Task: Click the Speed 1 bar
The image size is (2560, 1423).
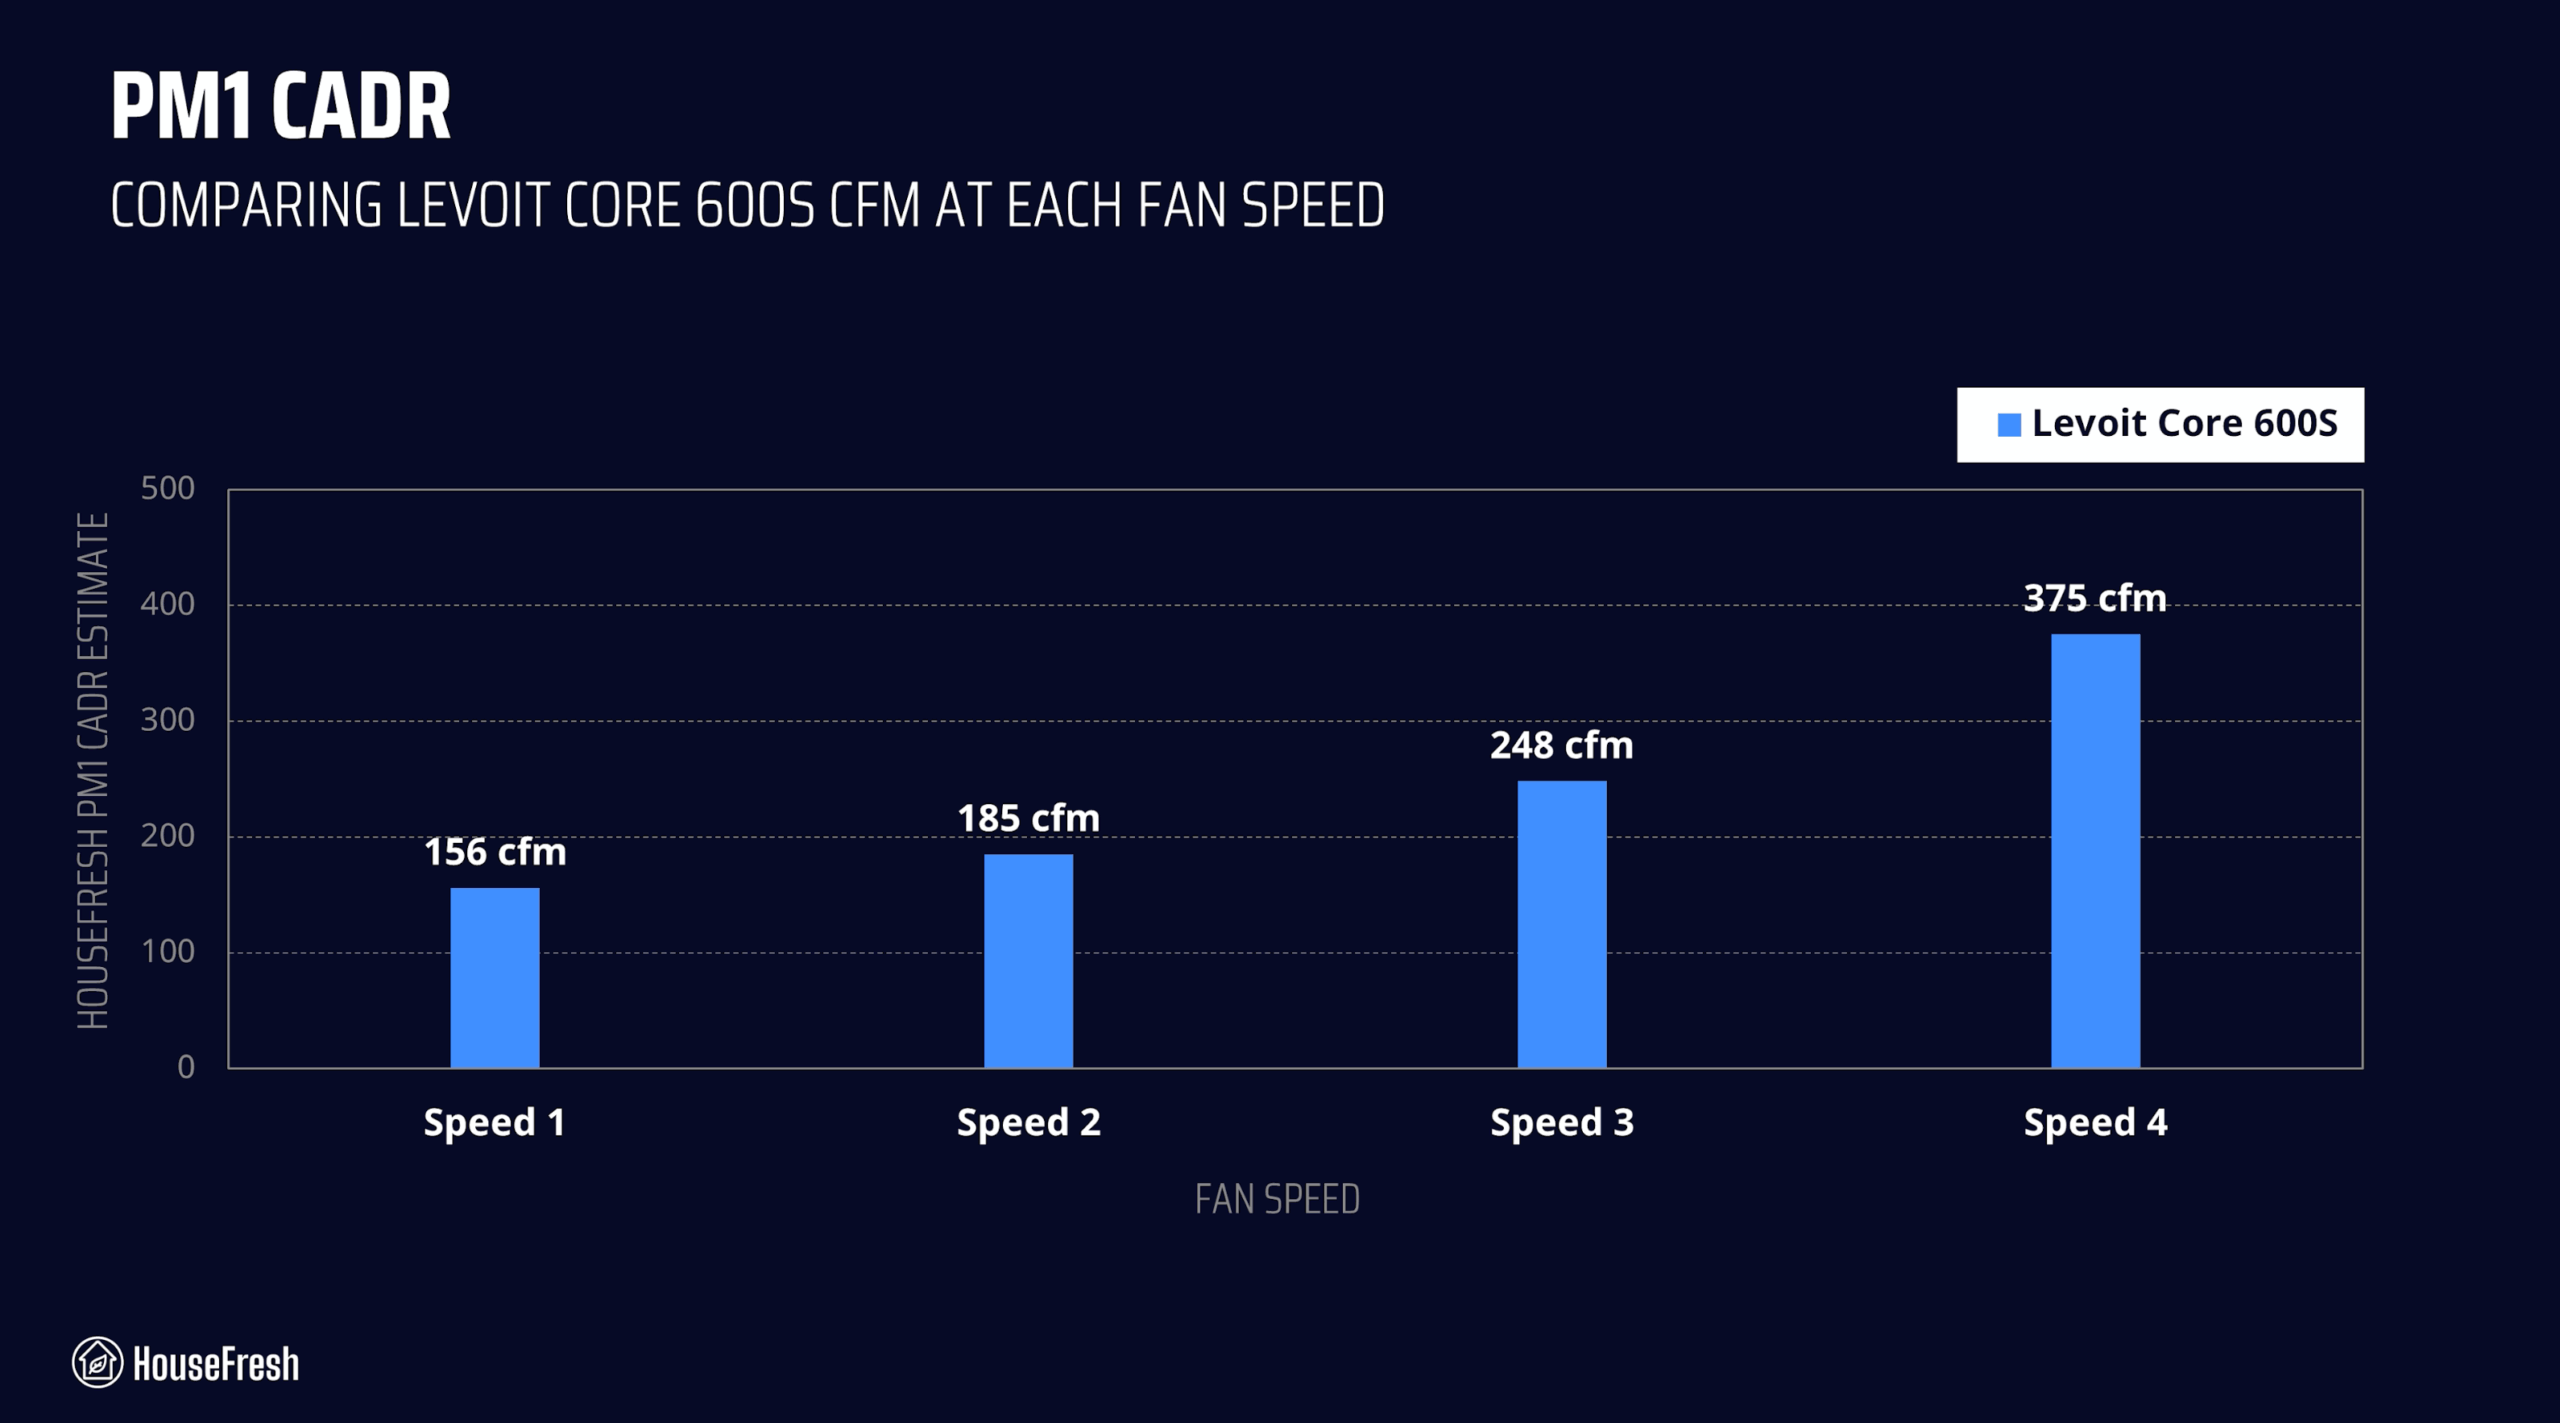Action: point(494,977)
